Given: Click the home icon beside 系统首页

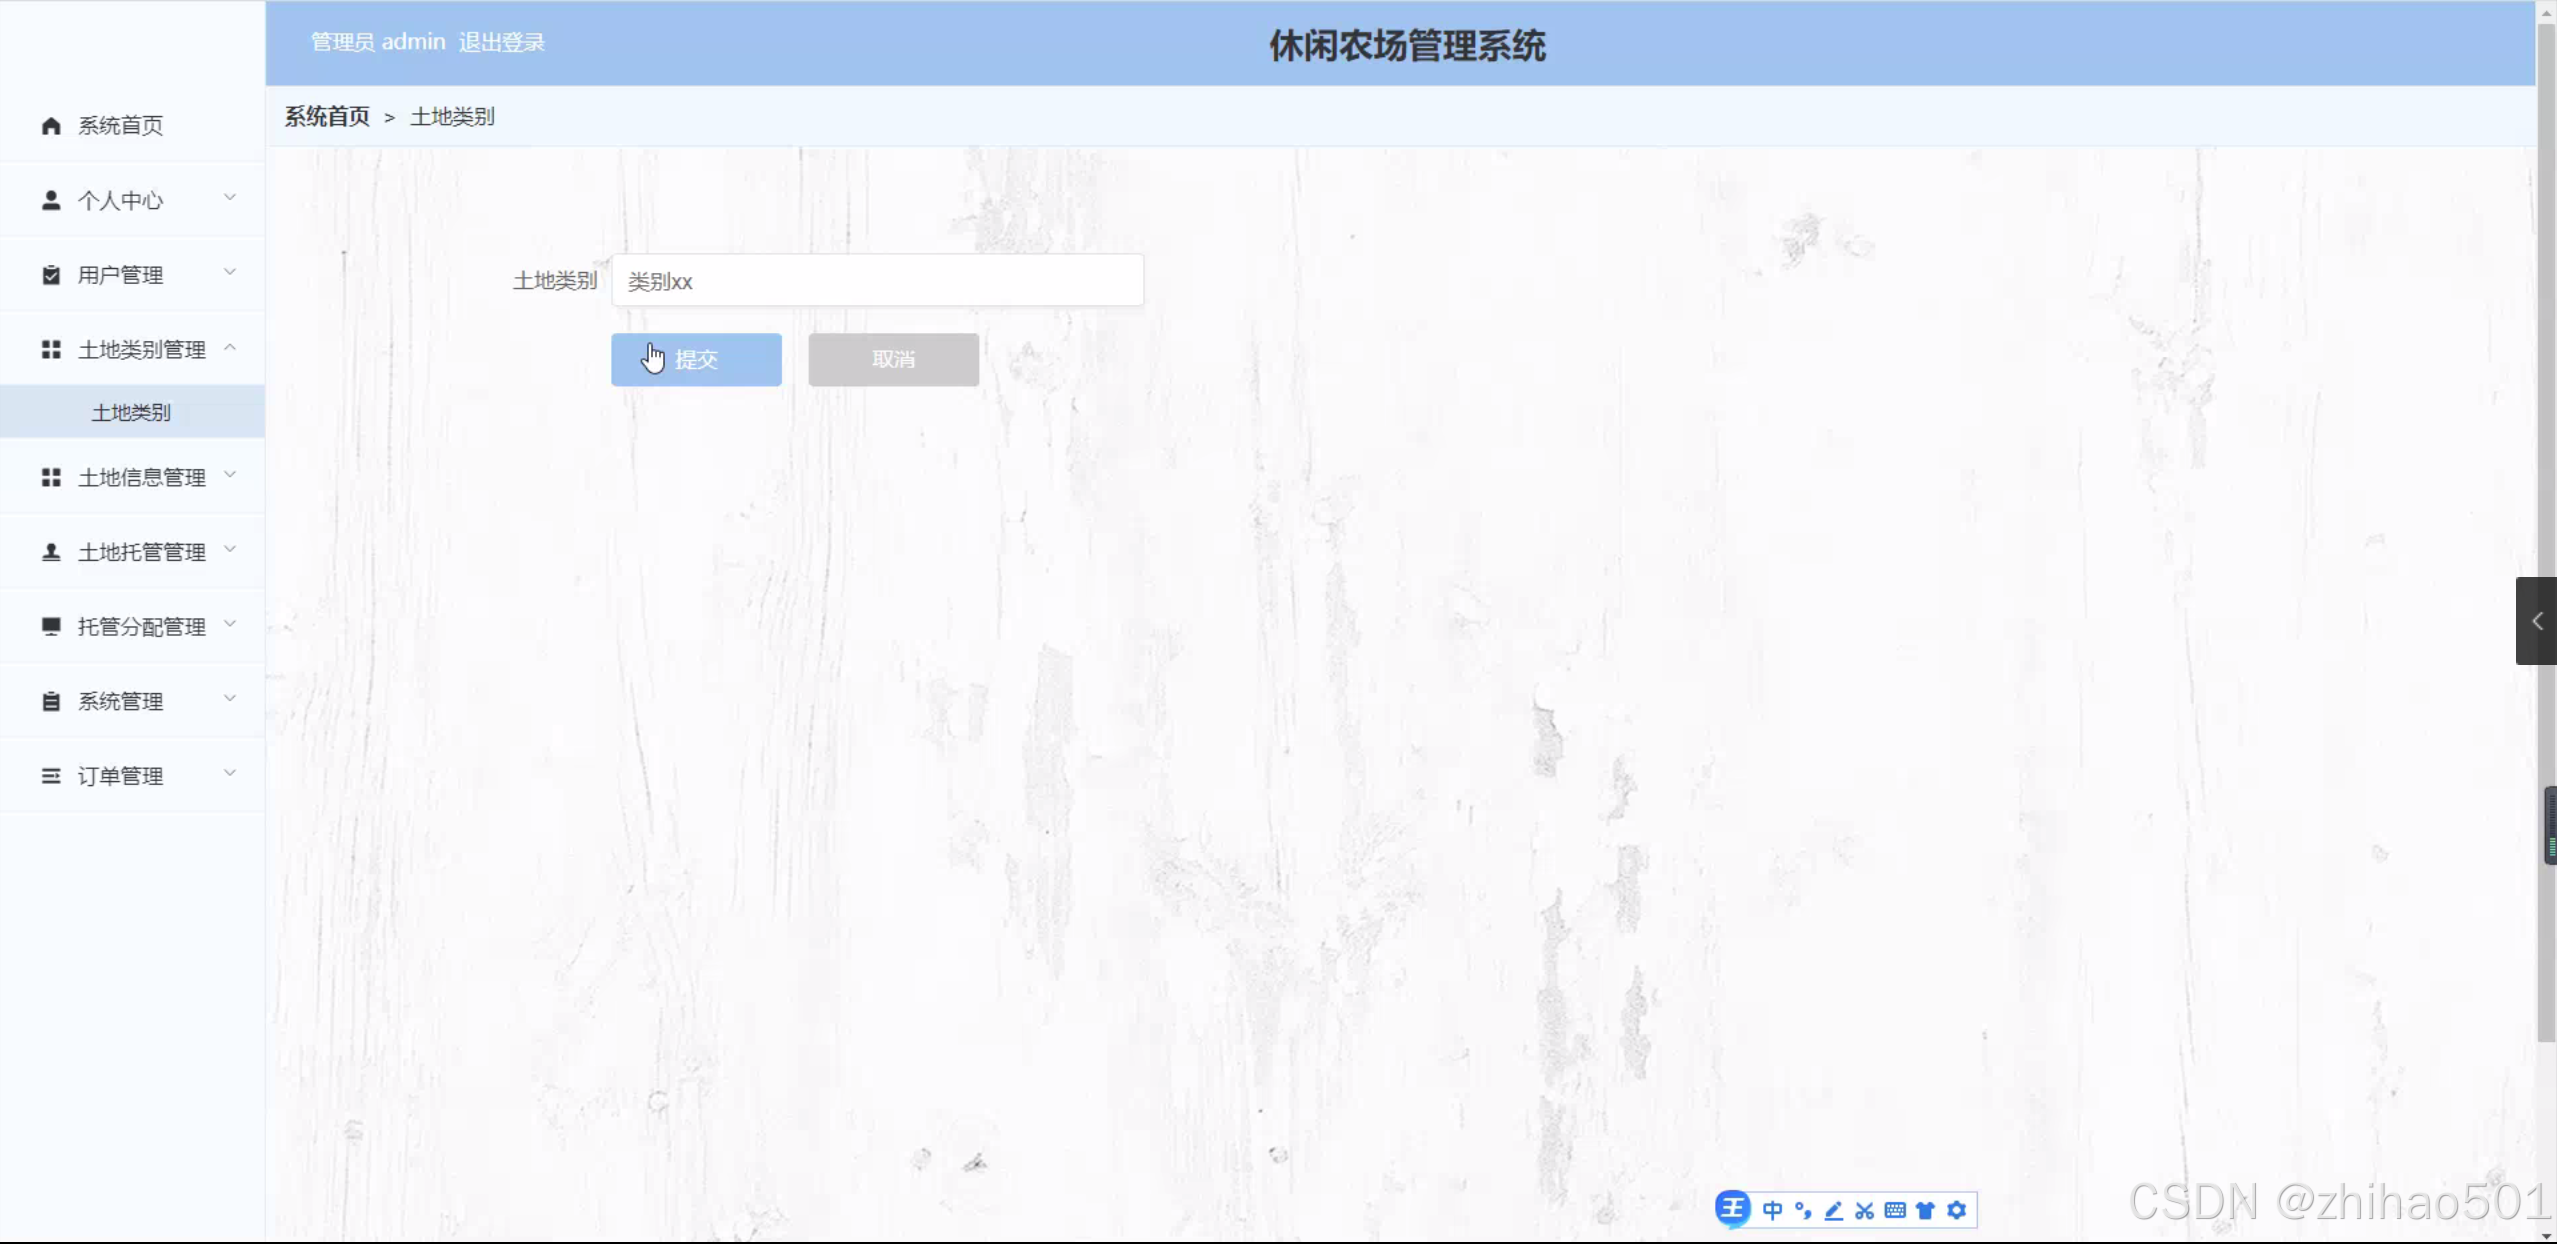Looking at the screenshot, I should [50, 125].
